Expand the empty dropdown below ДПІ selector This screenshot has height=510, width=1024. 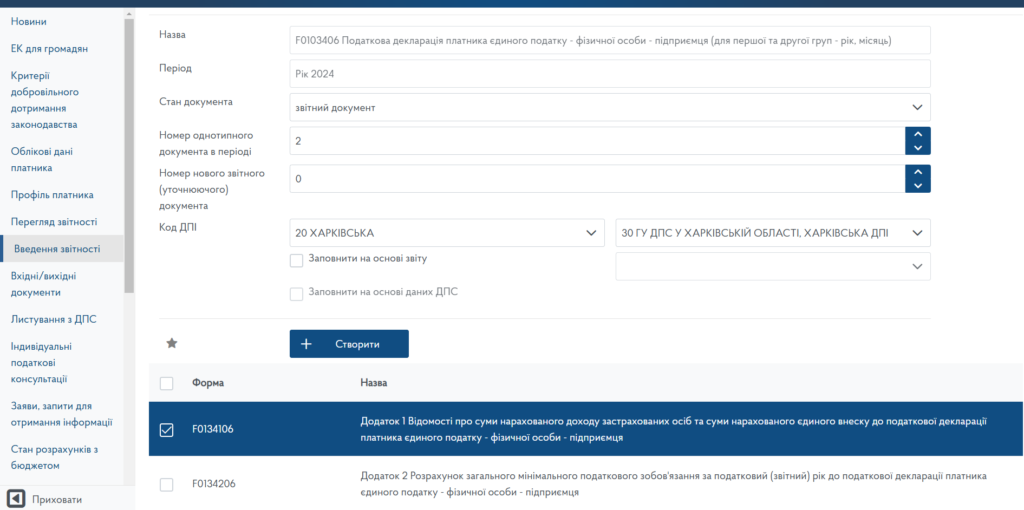(x=772, y=266)
